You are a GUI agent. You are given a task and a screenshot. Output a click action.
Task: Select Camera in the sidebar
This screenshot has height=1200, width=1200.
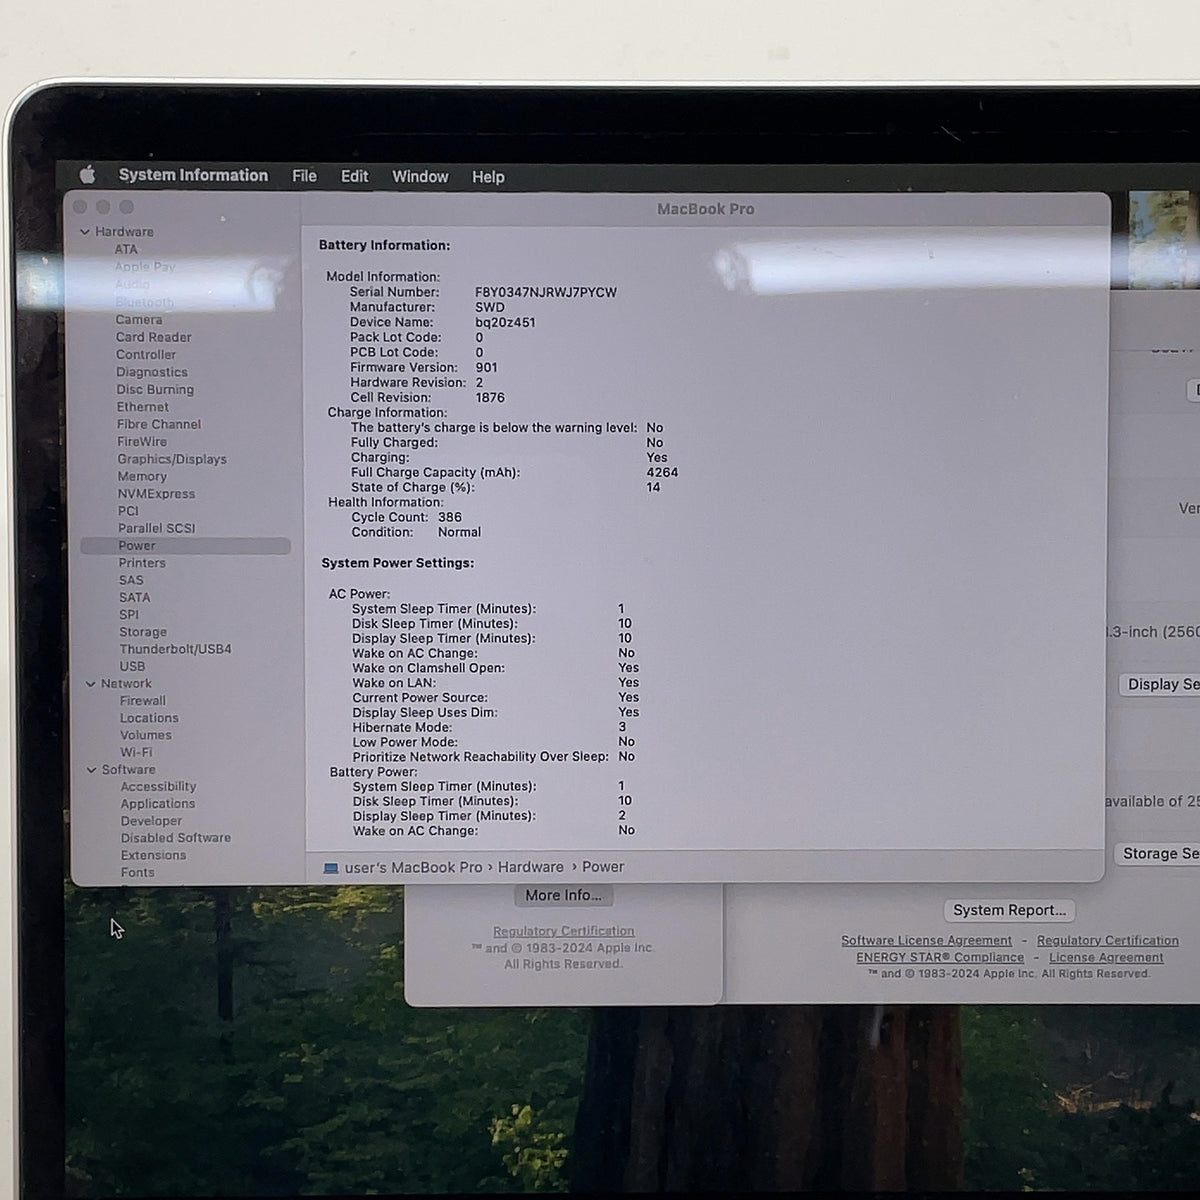pos(139,320)
